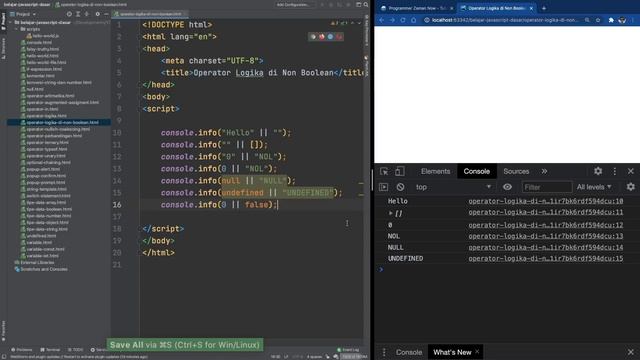Collapse the belajar-javascript-dasar root folder
Image resolution: width=640 pixels, height=360 pixels.
[10, 22]
